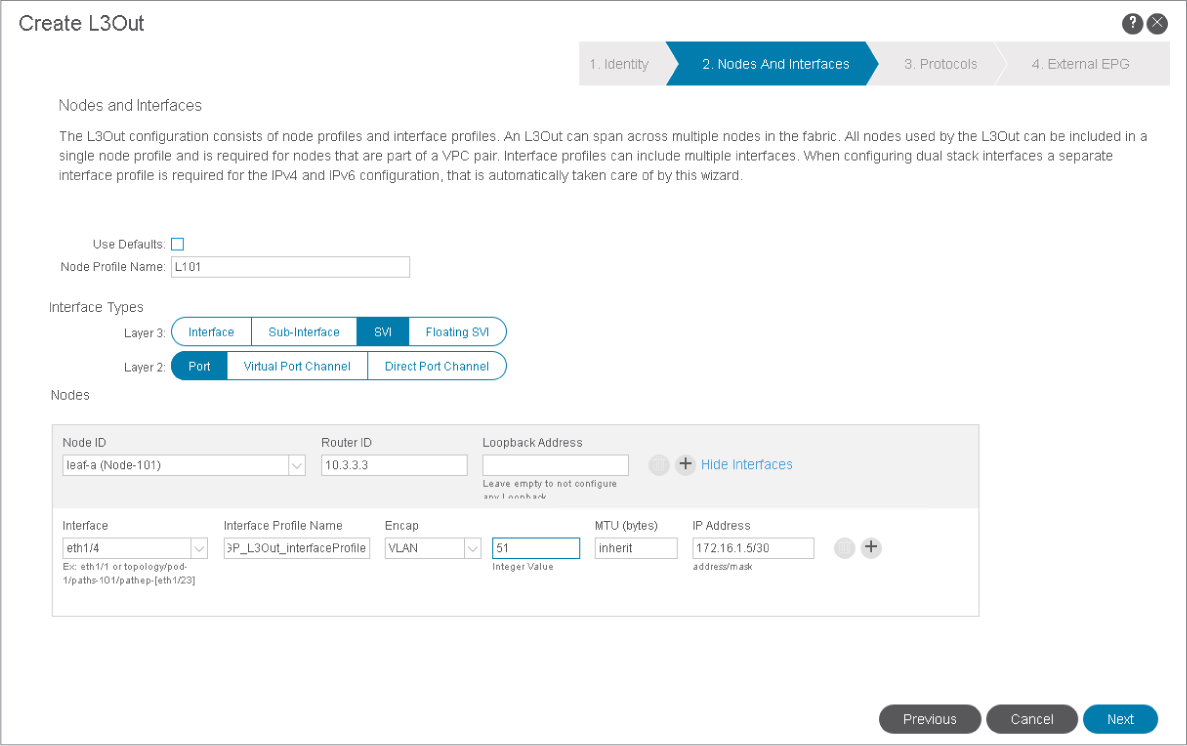Select SVI Layer 3 interface type
The width and height of the screenshot is (1187, 746).
click(x=382, y=332)
